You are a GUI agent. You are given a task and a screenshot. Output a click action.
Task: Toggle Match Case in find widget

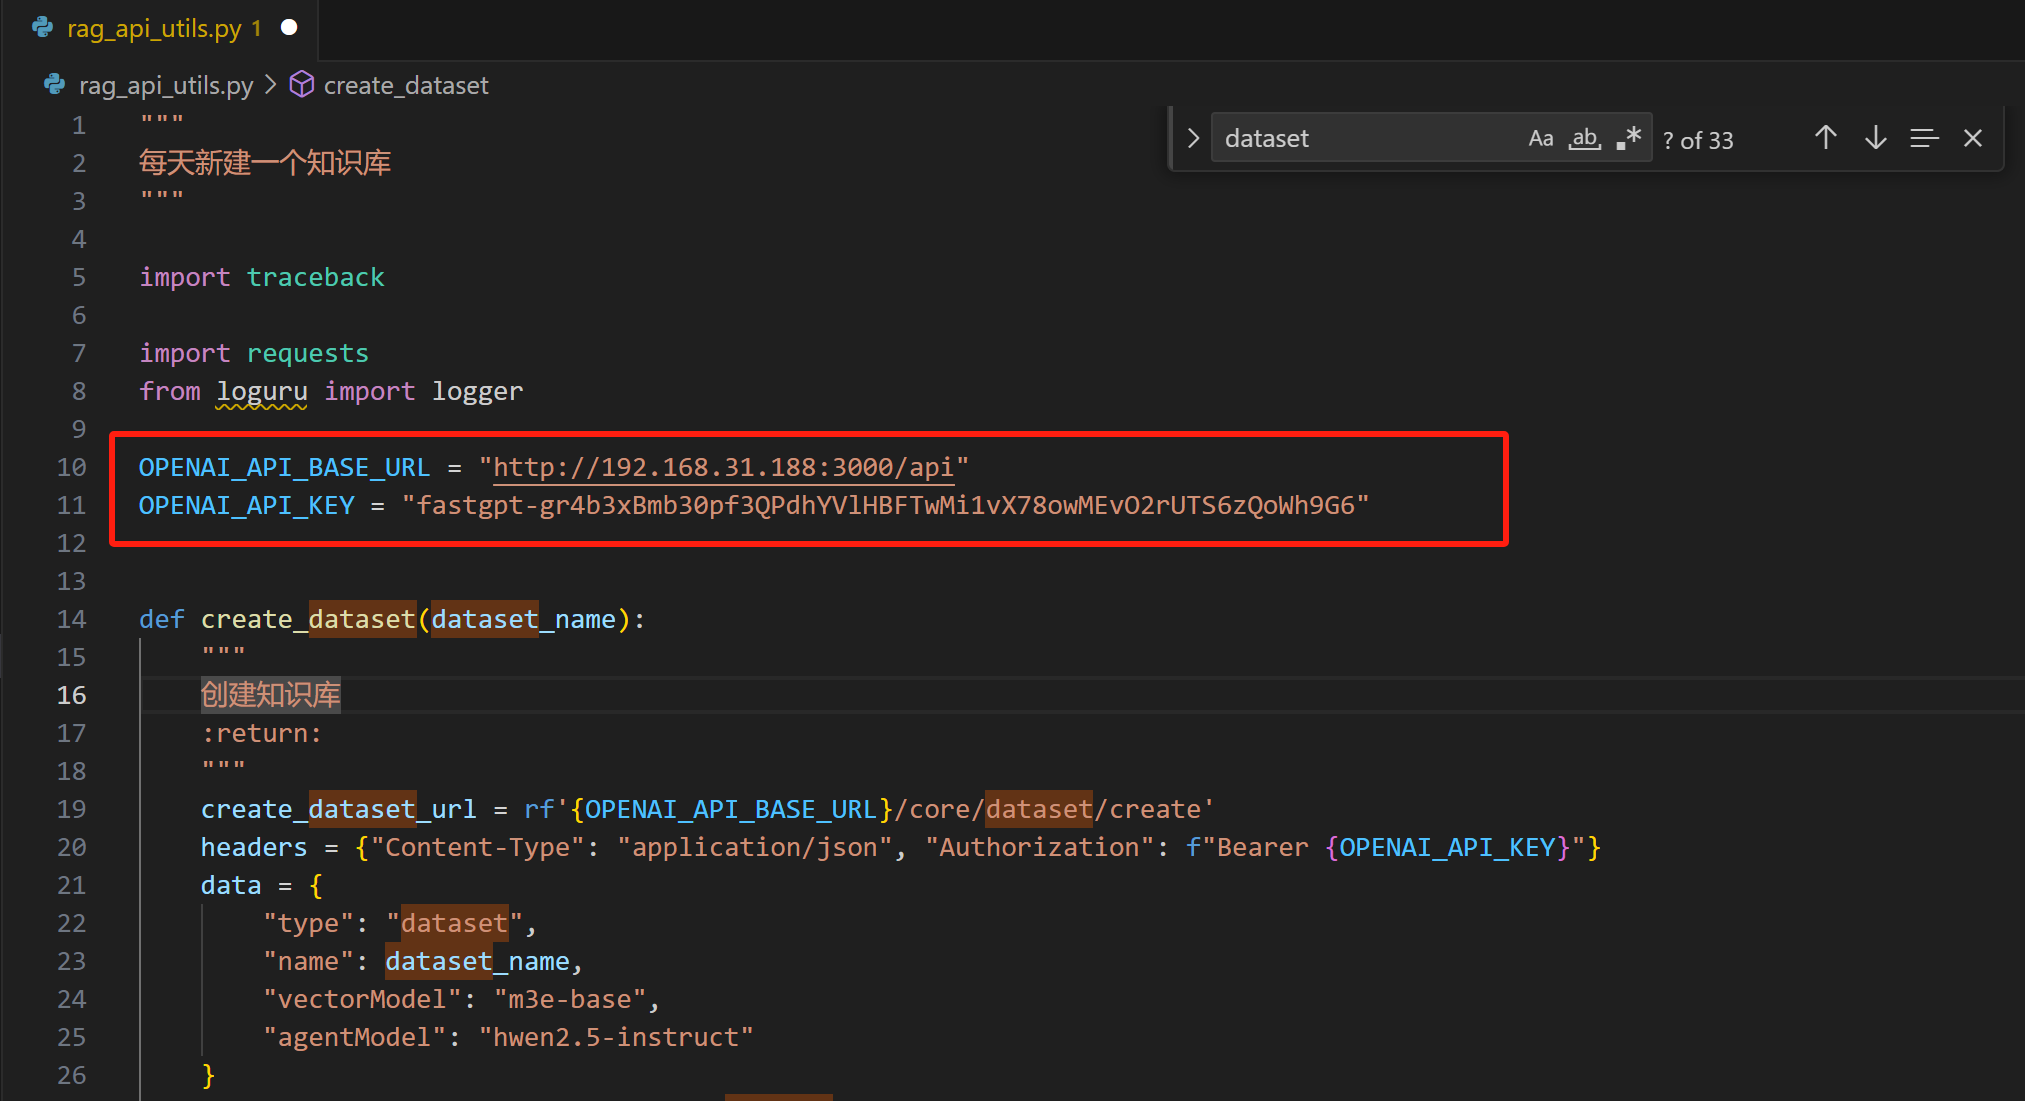(x=1540, y=139)
